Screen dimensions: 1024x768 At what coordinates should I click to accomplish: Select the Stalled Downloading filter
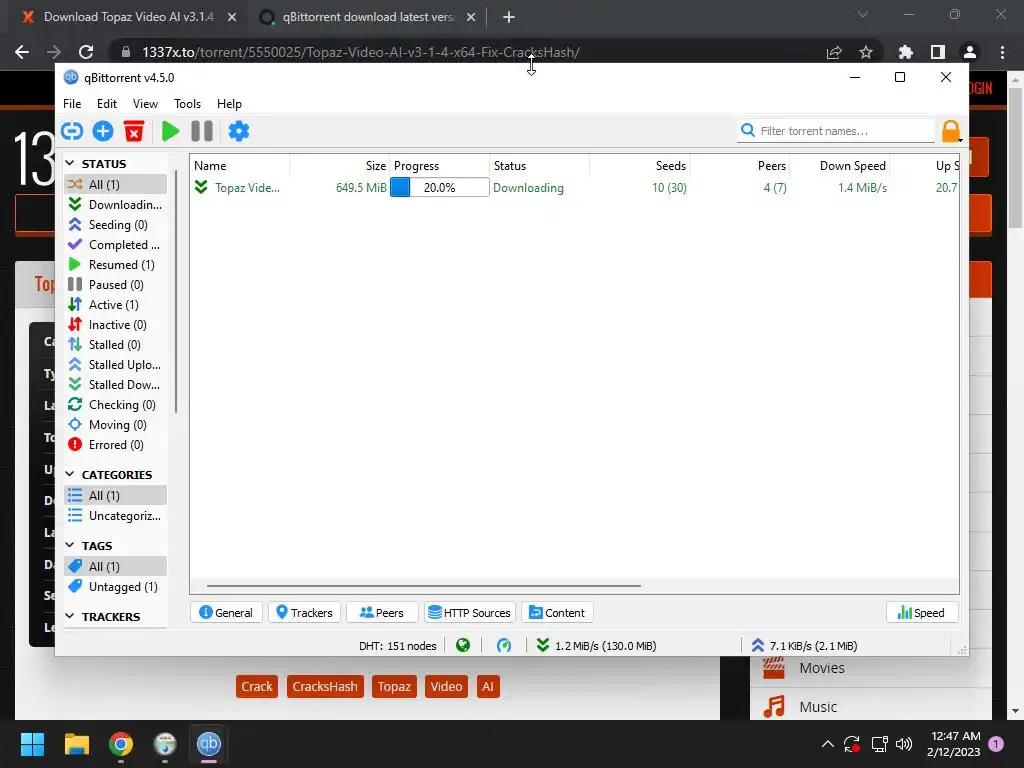(x=116, y=385)
